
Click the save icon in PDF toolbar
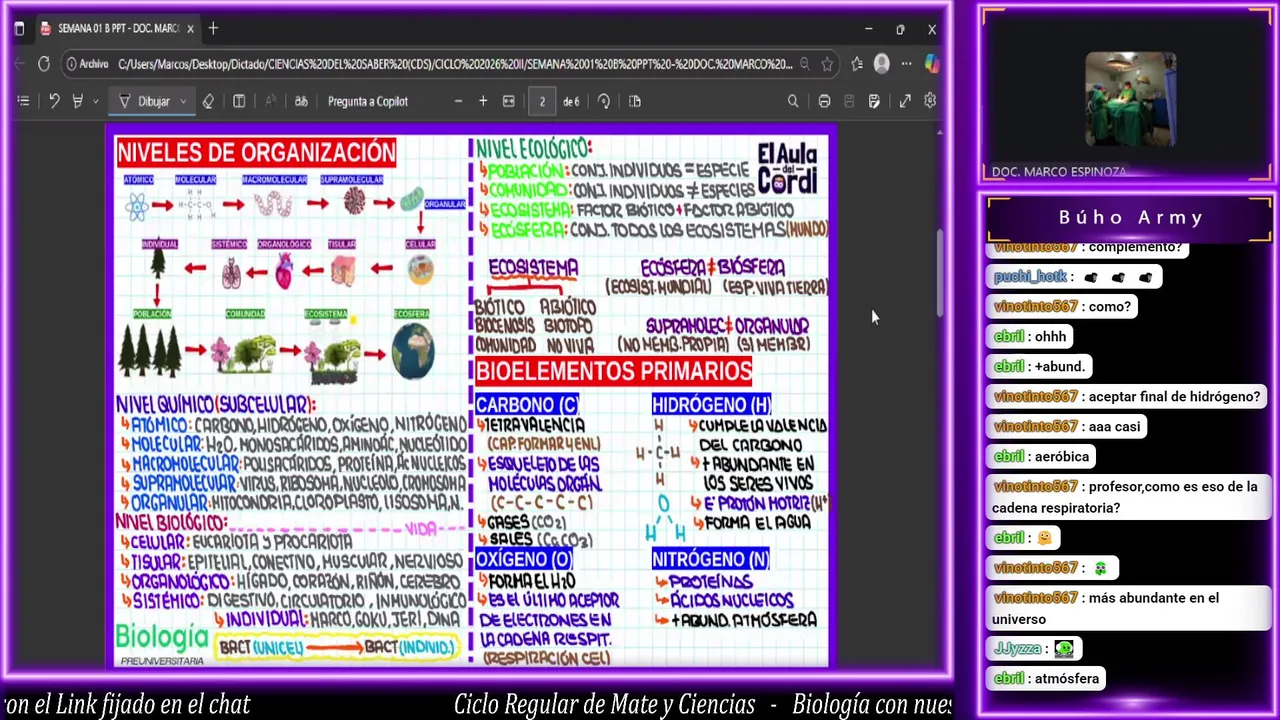tap(849, 101)
